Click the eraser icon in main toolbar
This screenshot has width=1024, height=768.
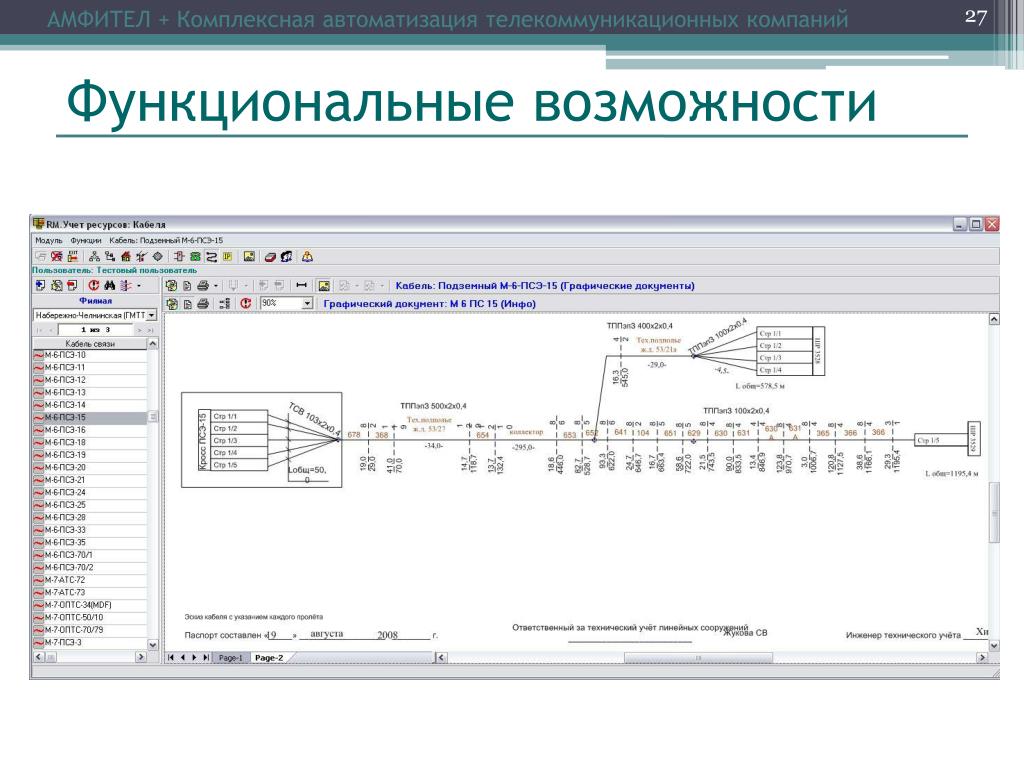(x=270, y=256)
